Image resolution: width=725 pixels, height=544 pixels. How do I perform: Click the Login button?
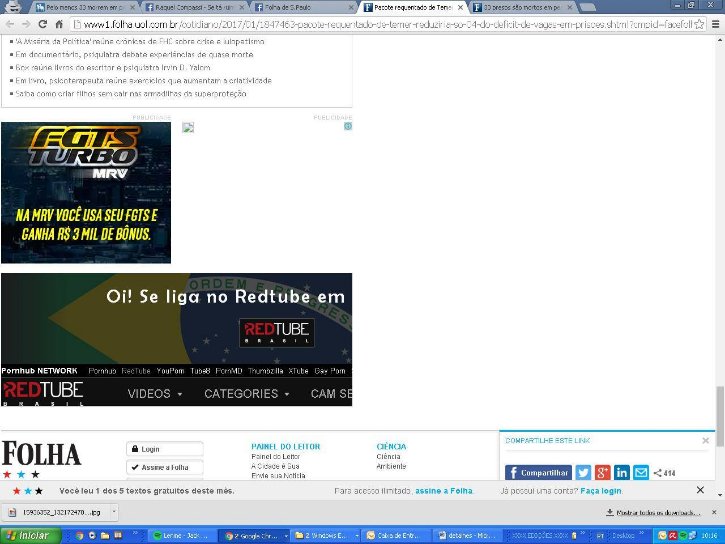pos(165,449)
